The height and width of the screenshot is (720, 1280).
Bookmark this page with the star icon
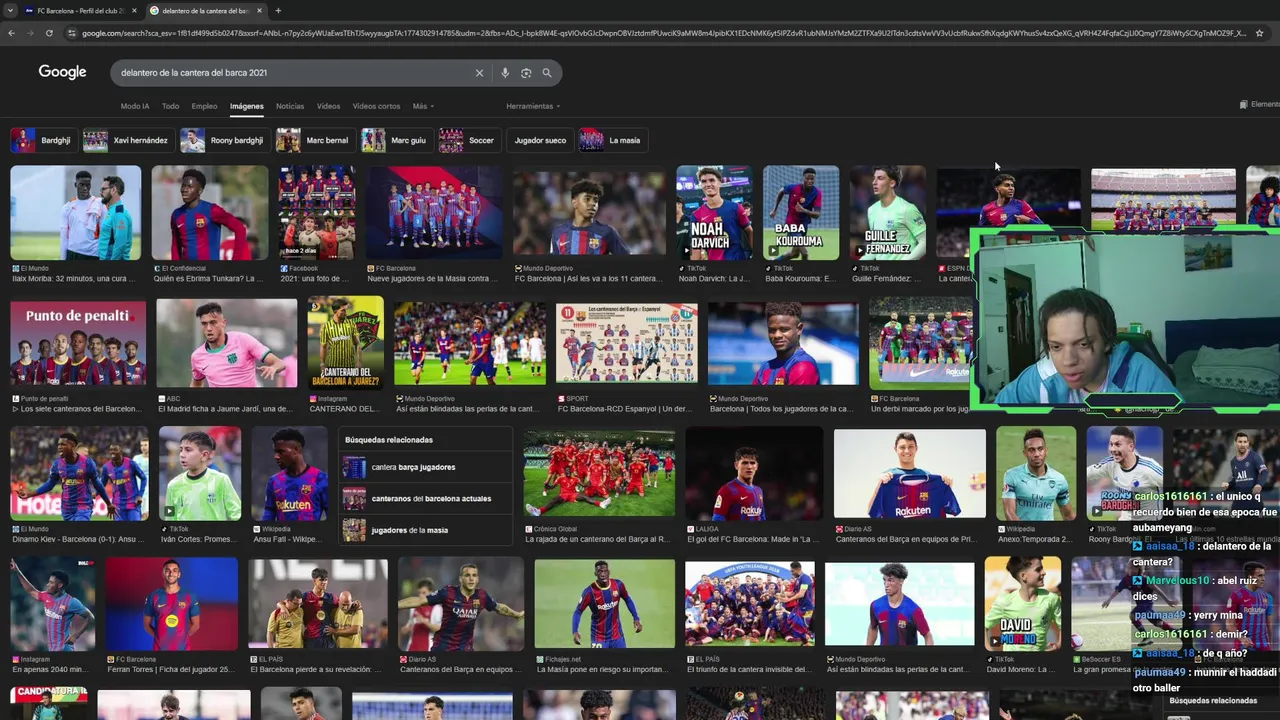(x=1259, y=33)
